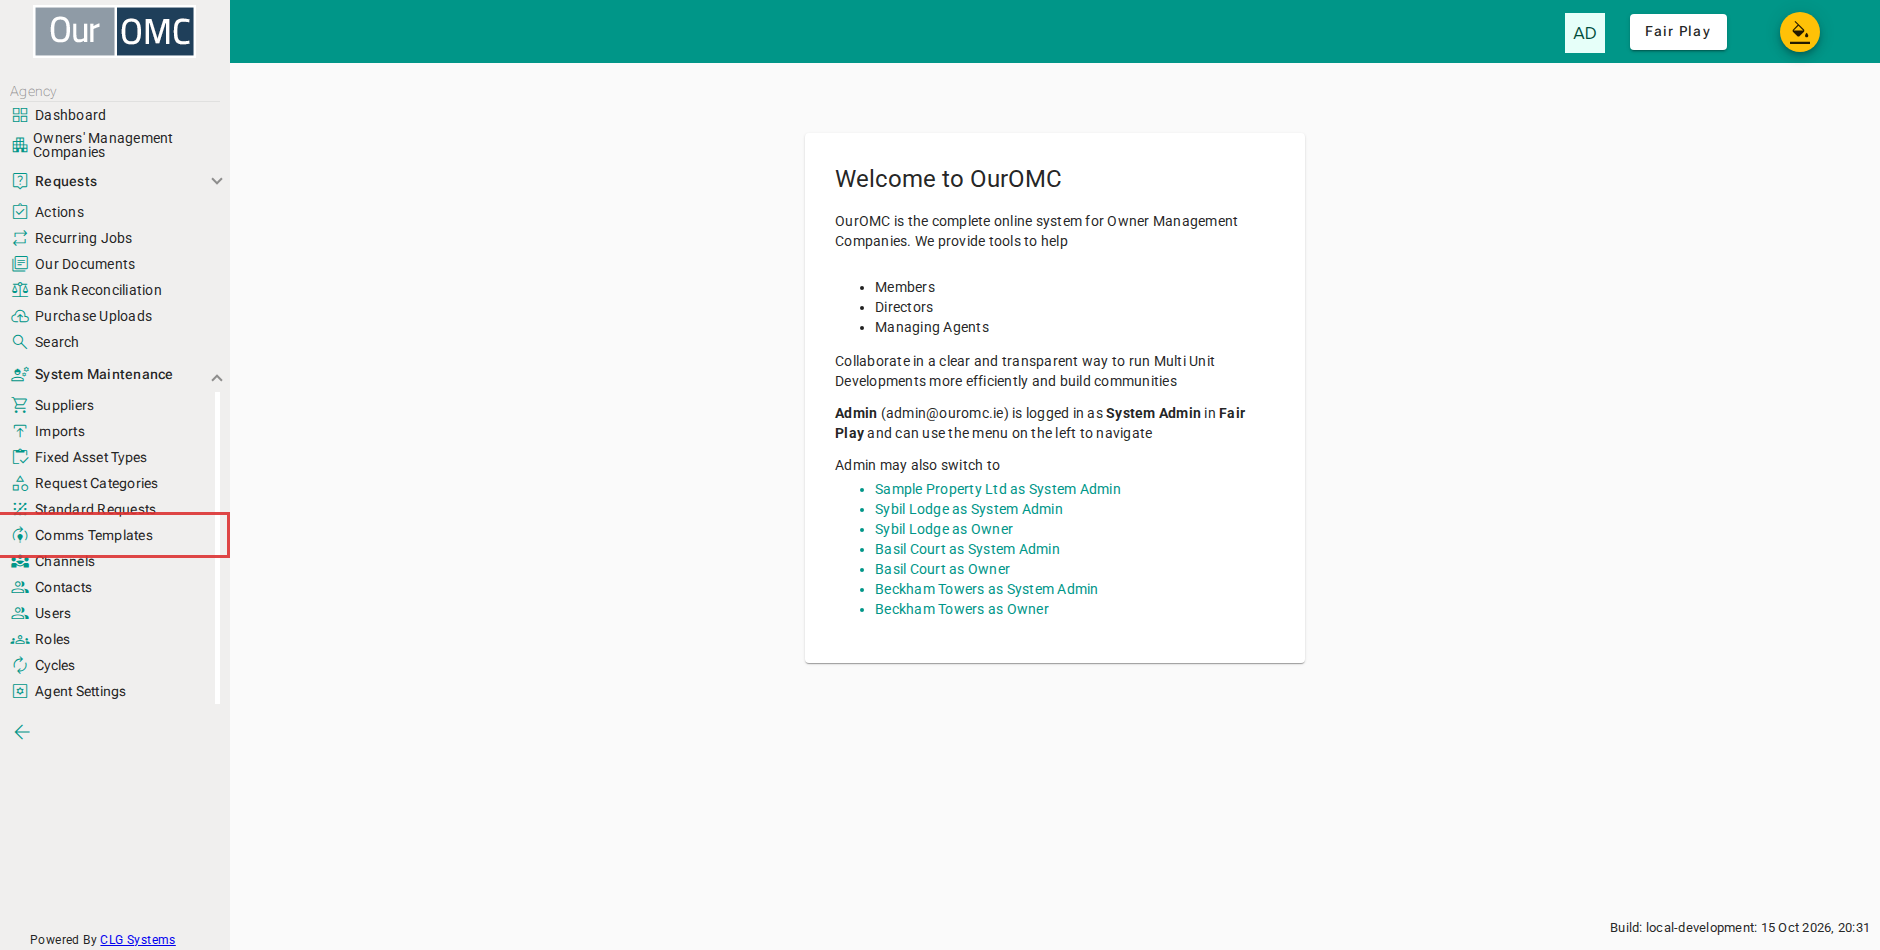
Task: Click the Search magnifier icon
Action: (x=20, y=342)
